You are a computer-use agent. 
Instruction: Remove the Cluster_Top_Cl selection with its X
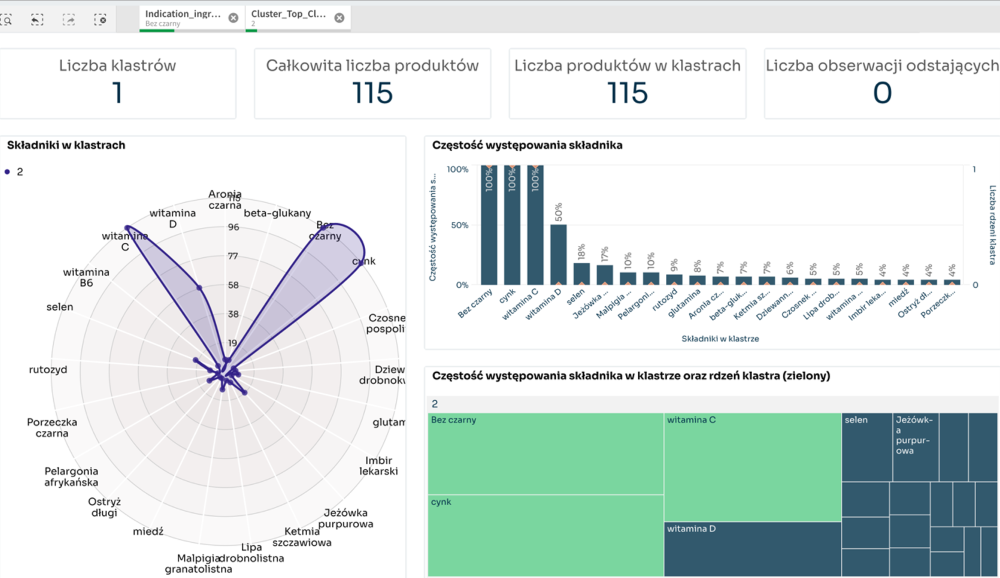pos(339,18)
